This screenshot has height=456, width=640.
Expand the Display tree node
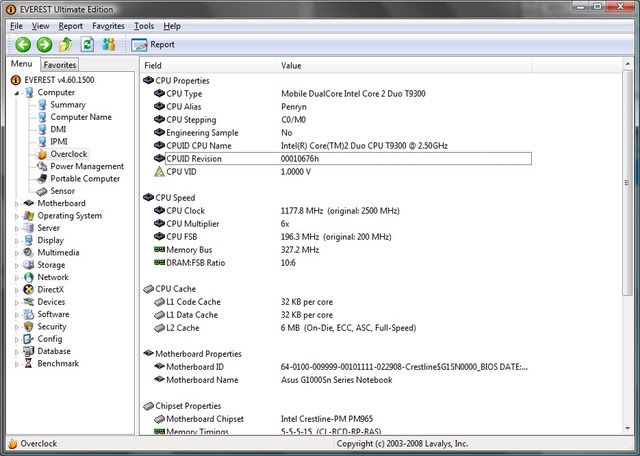click(17, 241)
